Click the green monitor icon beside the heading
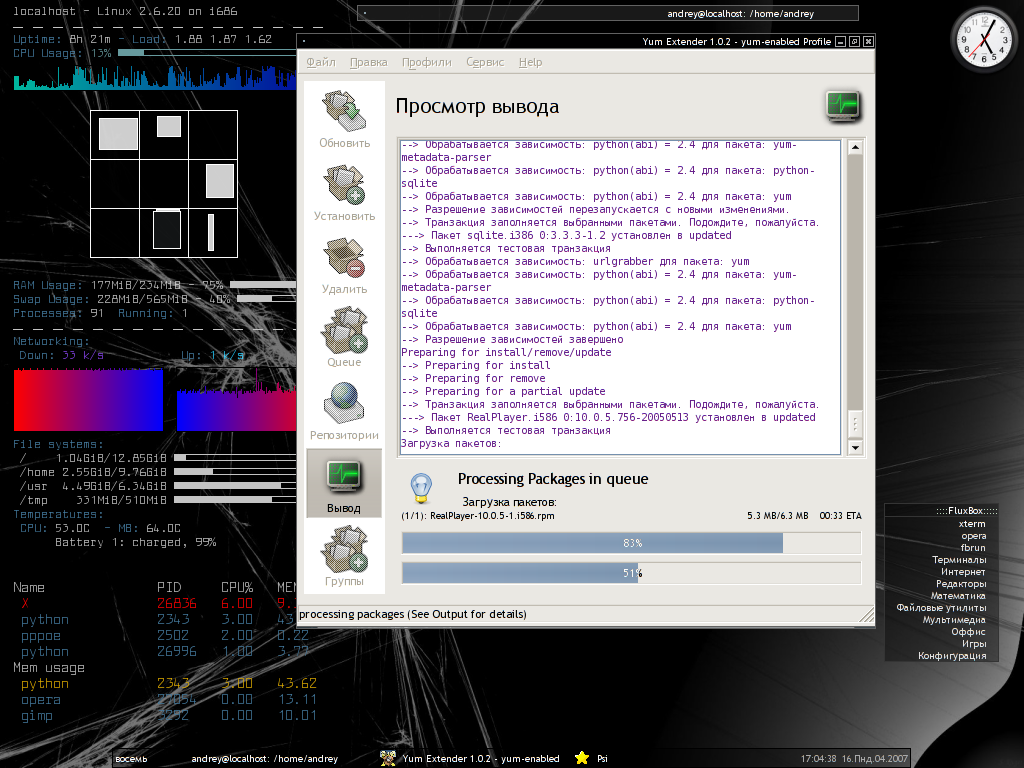This screenshot has width=1024, height=768. [842, 106]
